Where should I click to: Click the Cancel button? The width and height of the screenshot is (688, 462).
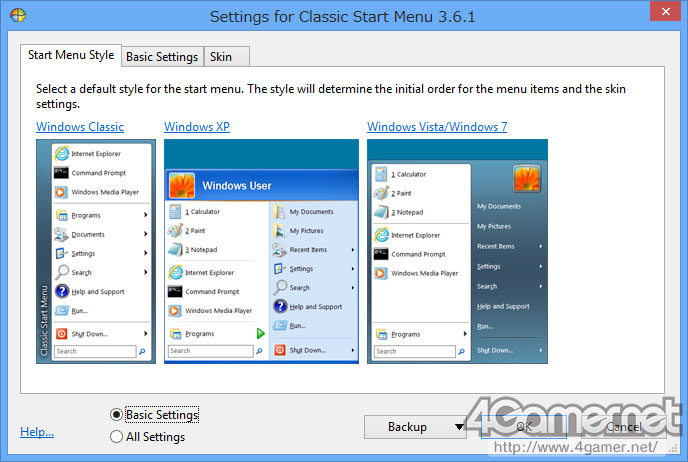coord(624,427)
